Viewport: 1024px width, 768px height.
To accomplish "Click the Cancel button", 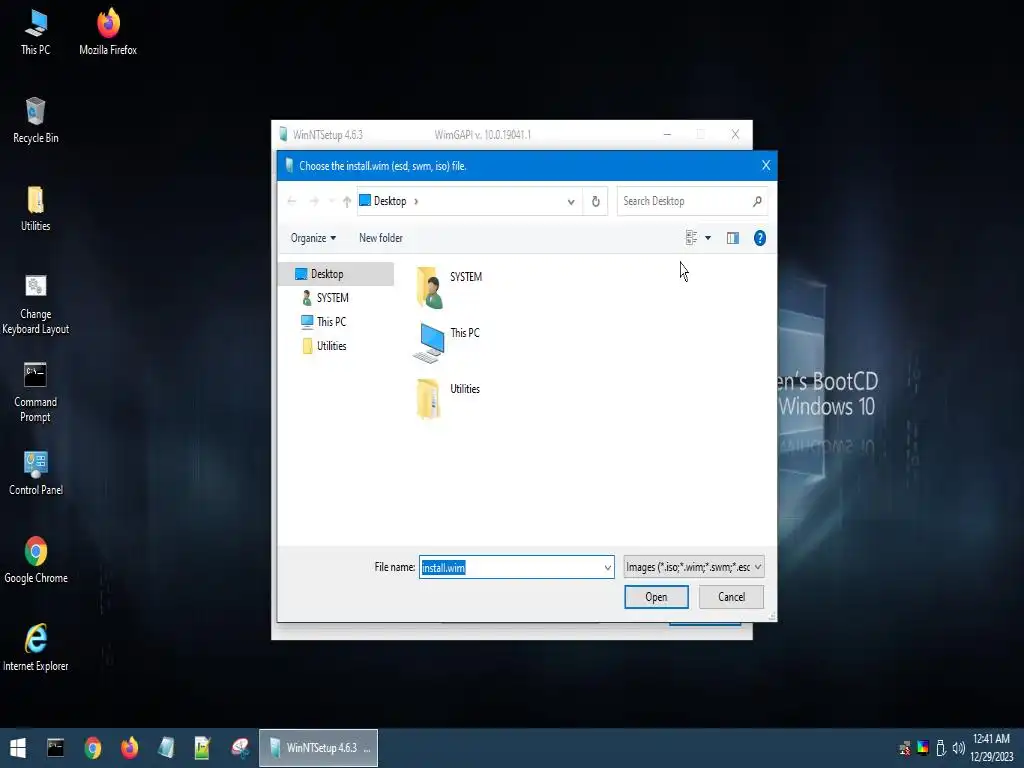I will (x=731, y=597).
